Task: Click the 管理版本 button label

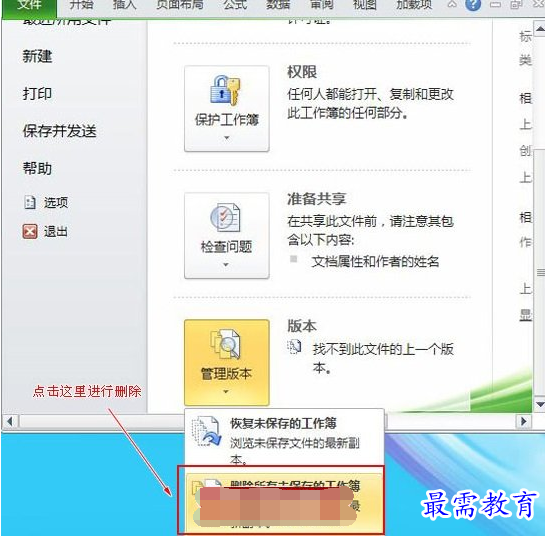Action: [226, 374]
